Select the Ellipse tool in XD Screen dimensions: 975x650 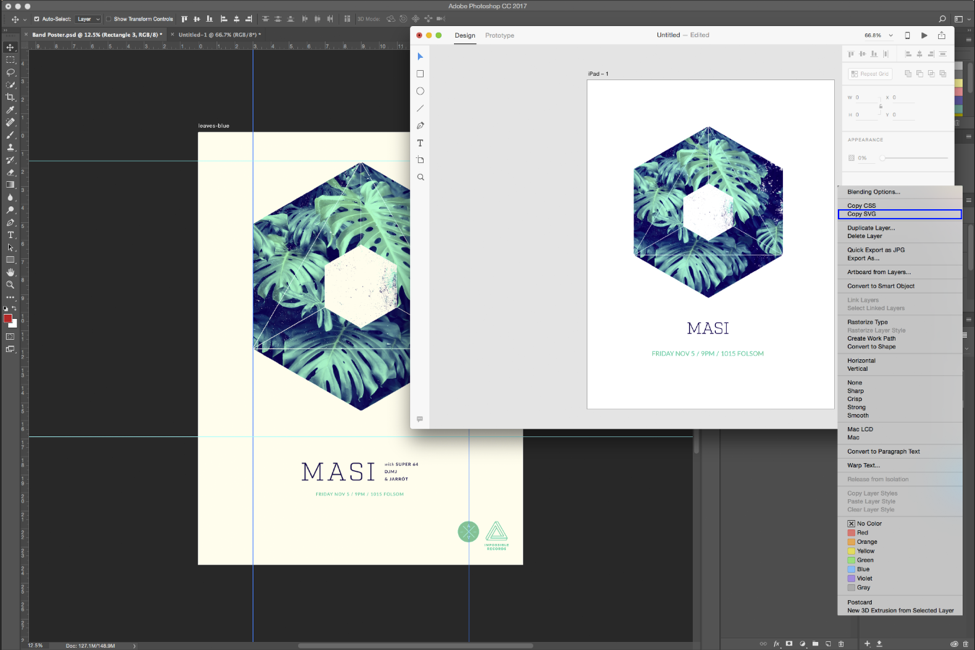click(420, 91)
